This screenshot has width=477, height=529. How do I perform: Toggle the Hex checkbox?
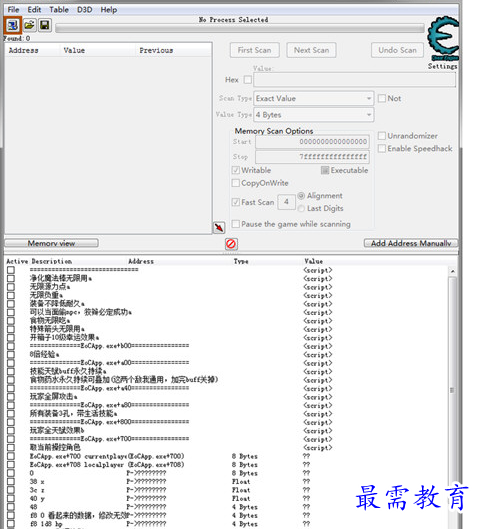[248, 80]
